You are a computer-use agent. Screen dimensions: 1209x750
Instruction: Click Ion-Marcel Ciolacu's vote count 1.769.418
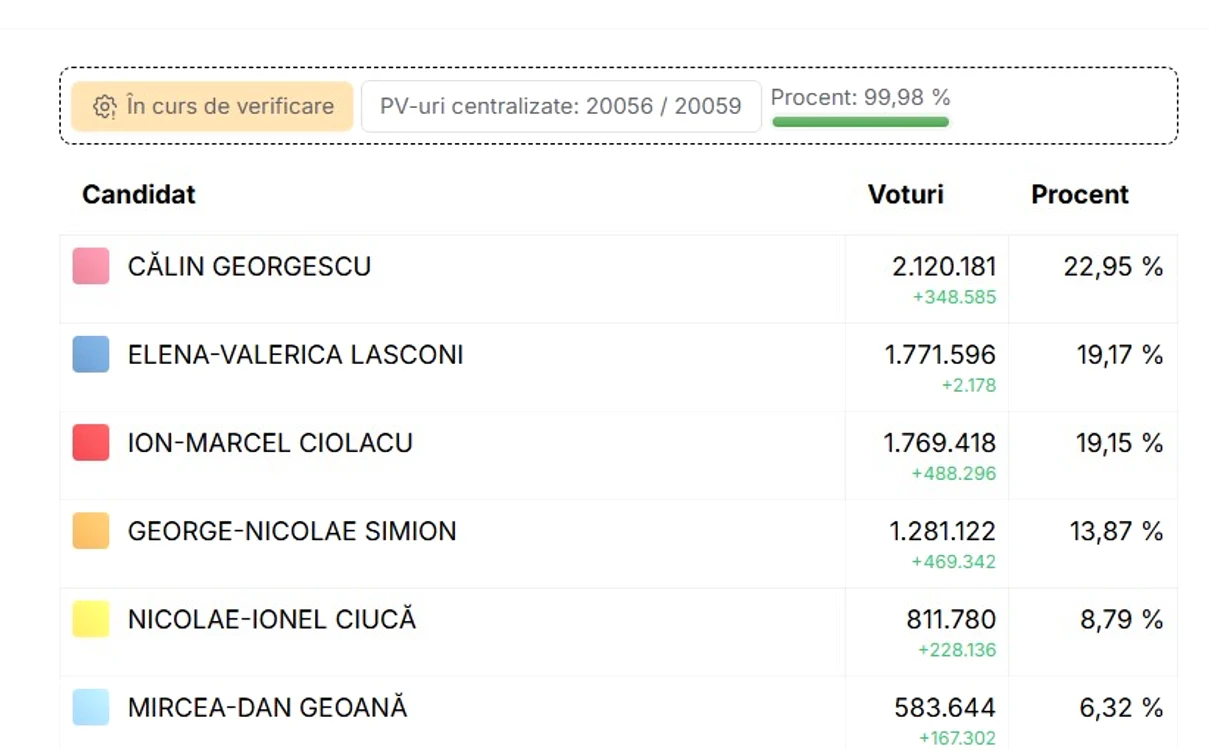tap(940, 443)
